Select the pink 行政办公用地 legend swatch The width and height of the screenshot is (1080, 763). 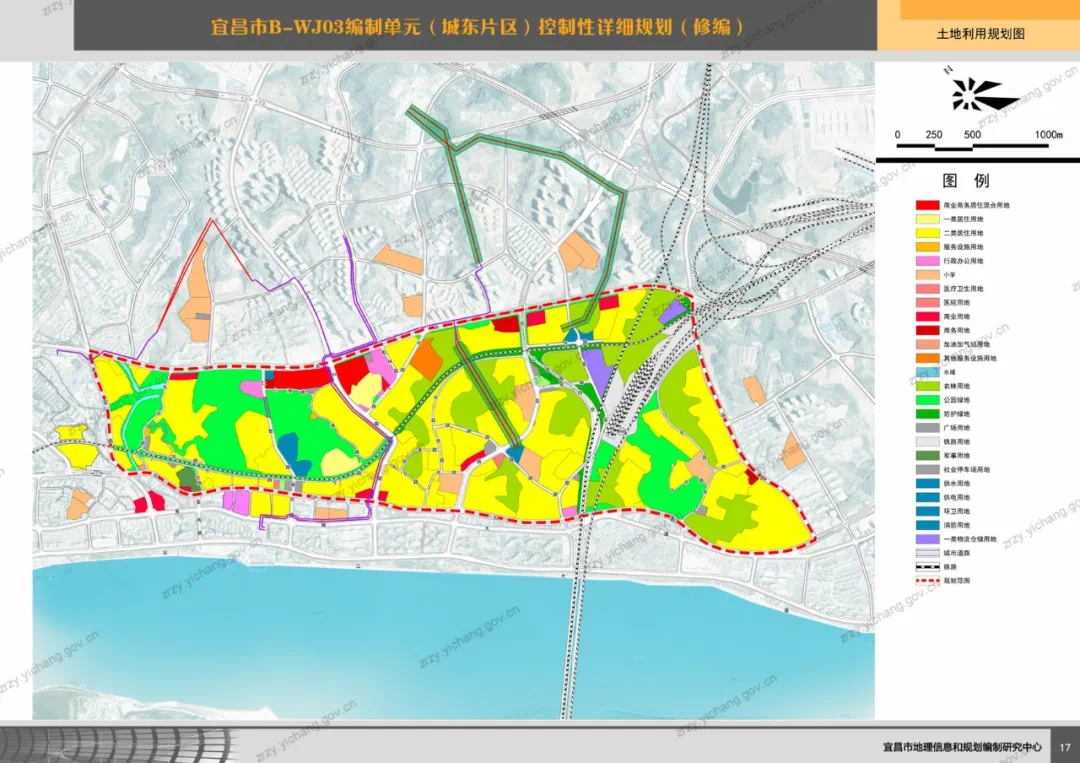pyautogui.click(x=927, y=261)
